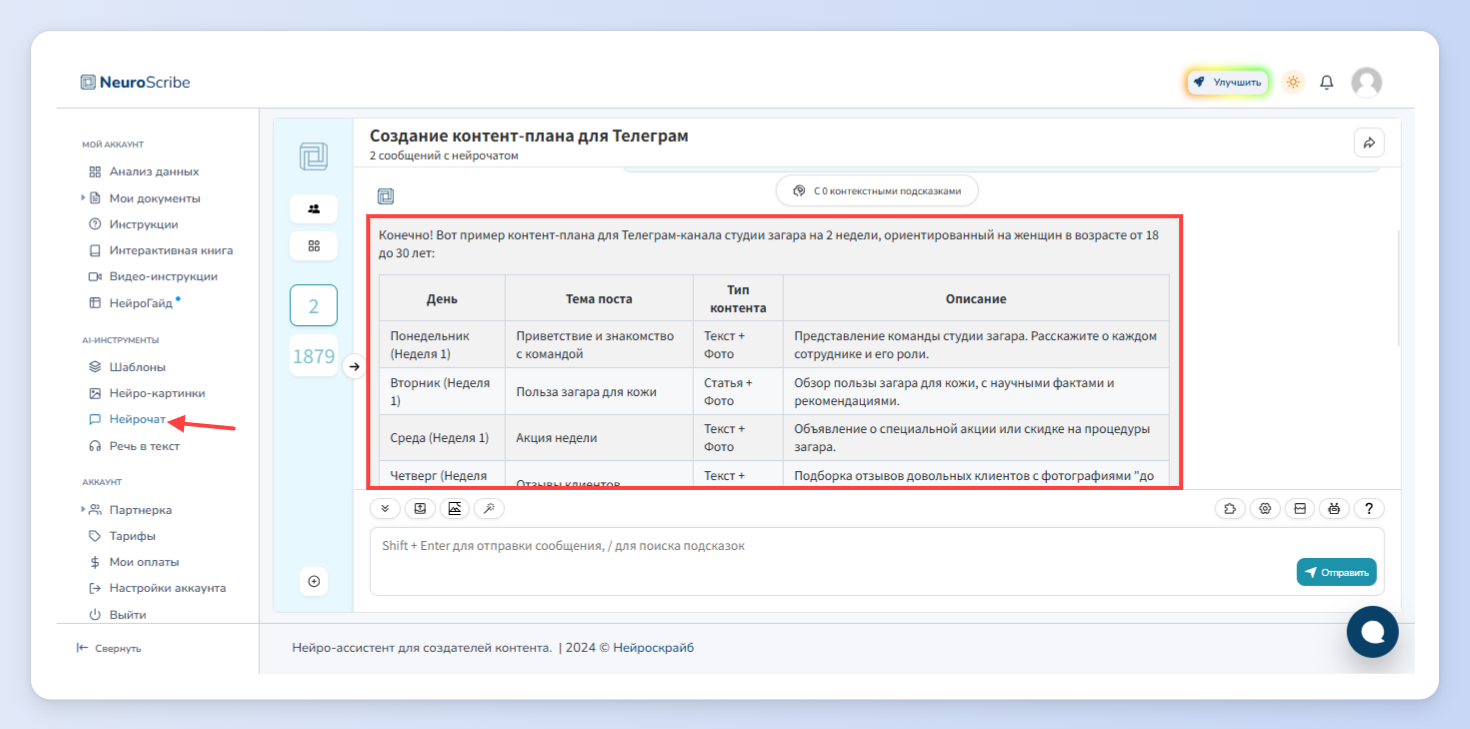Click the right-arrow panel expand button
This screenshot has height=729, width=1470.
[354, 367]
